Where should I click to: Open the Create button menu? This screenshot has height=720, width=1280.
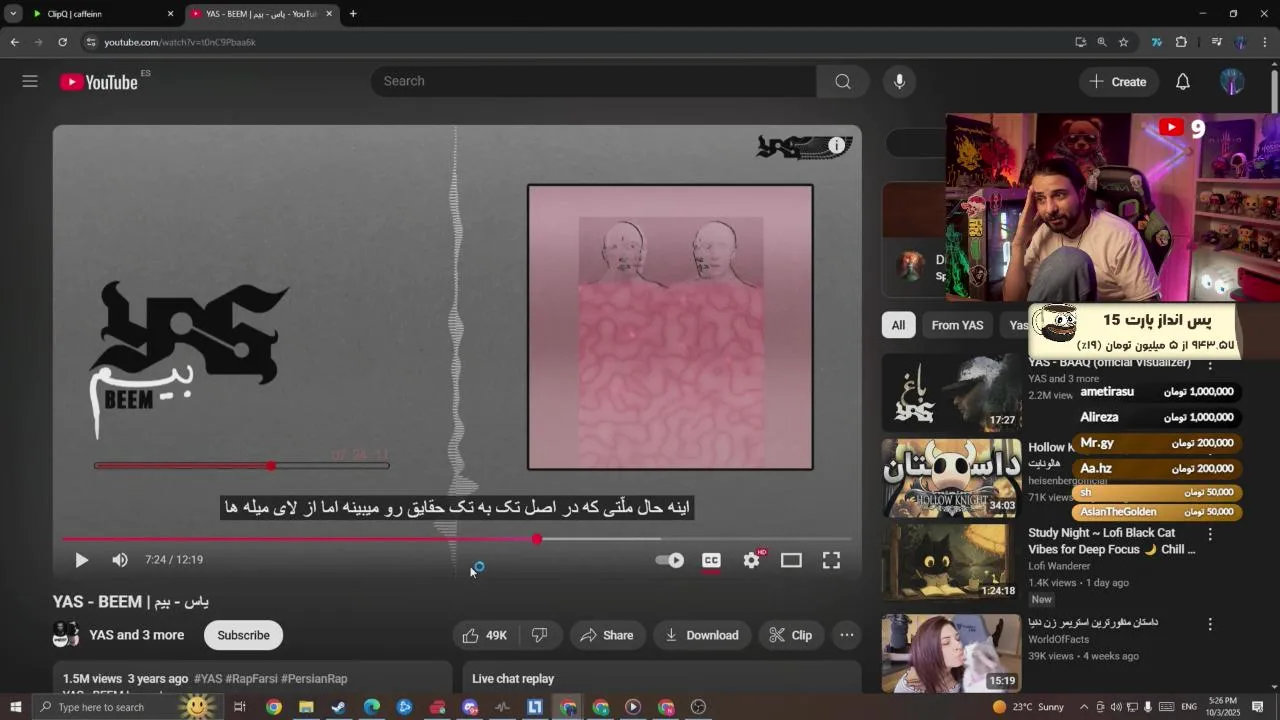[1118, 82]
